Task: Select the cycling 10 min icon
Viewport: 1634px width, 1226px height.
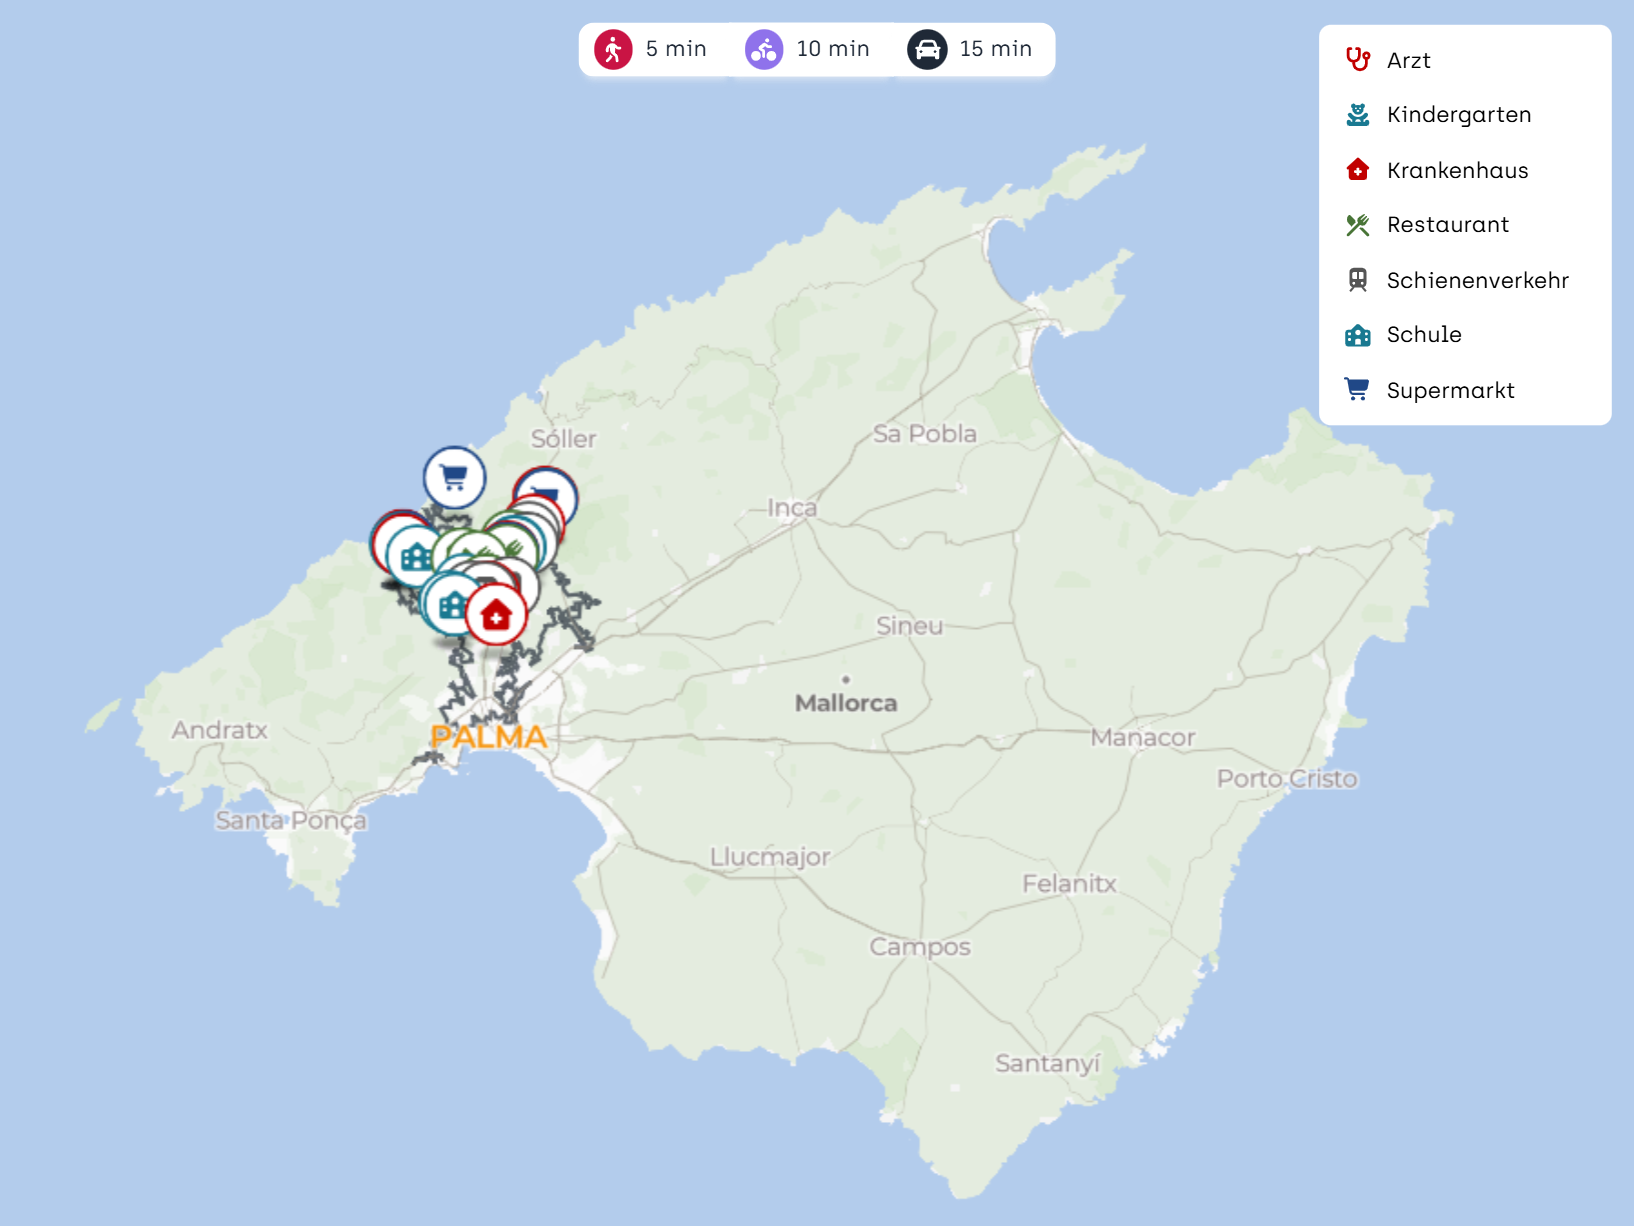Action: [764, 49]
